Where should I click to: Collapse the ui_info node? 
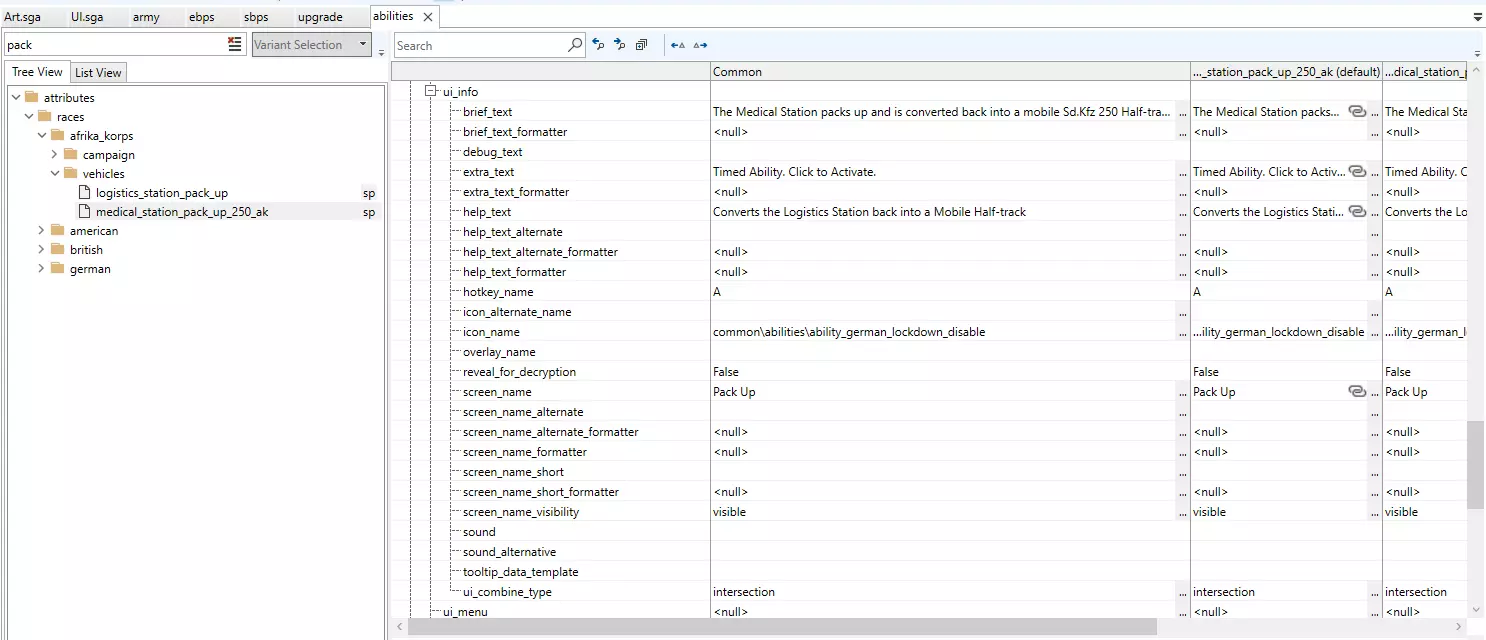432,92
